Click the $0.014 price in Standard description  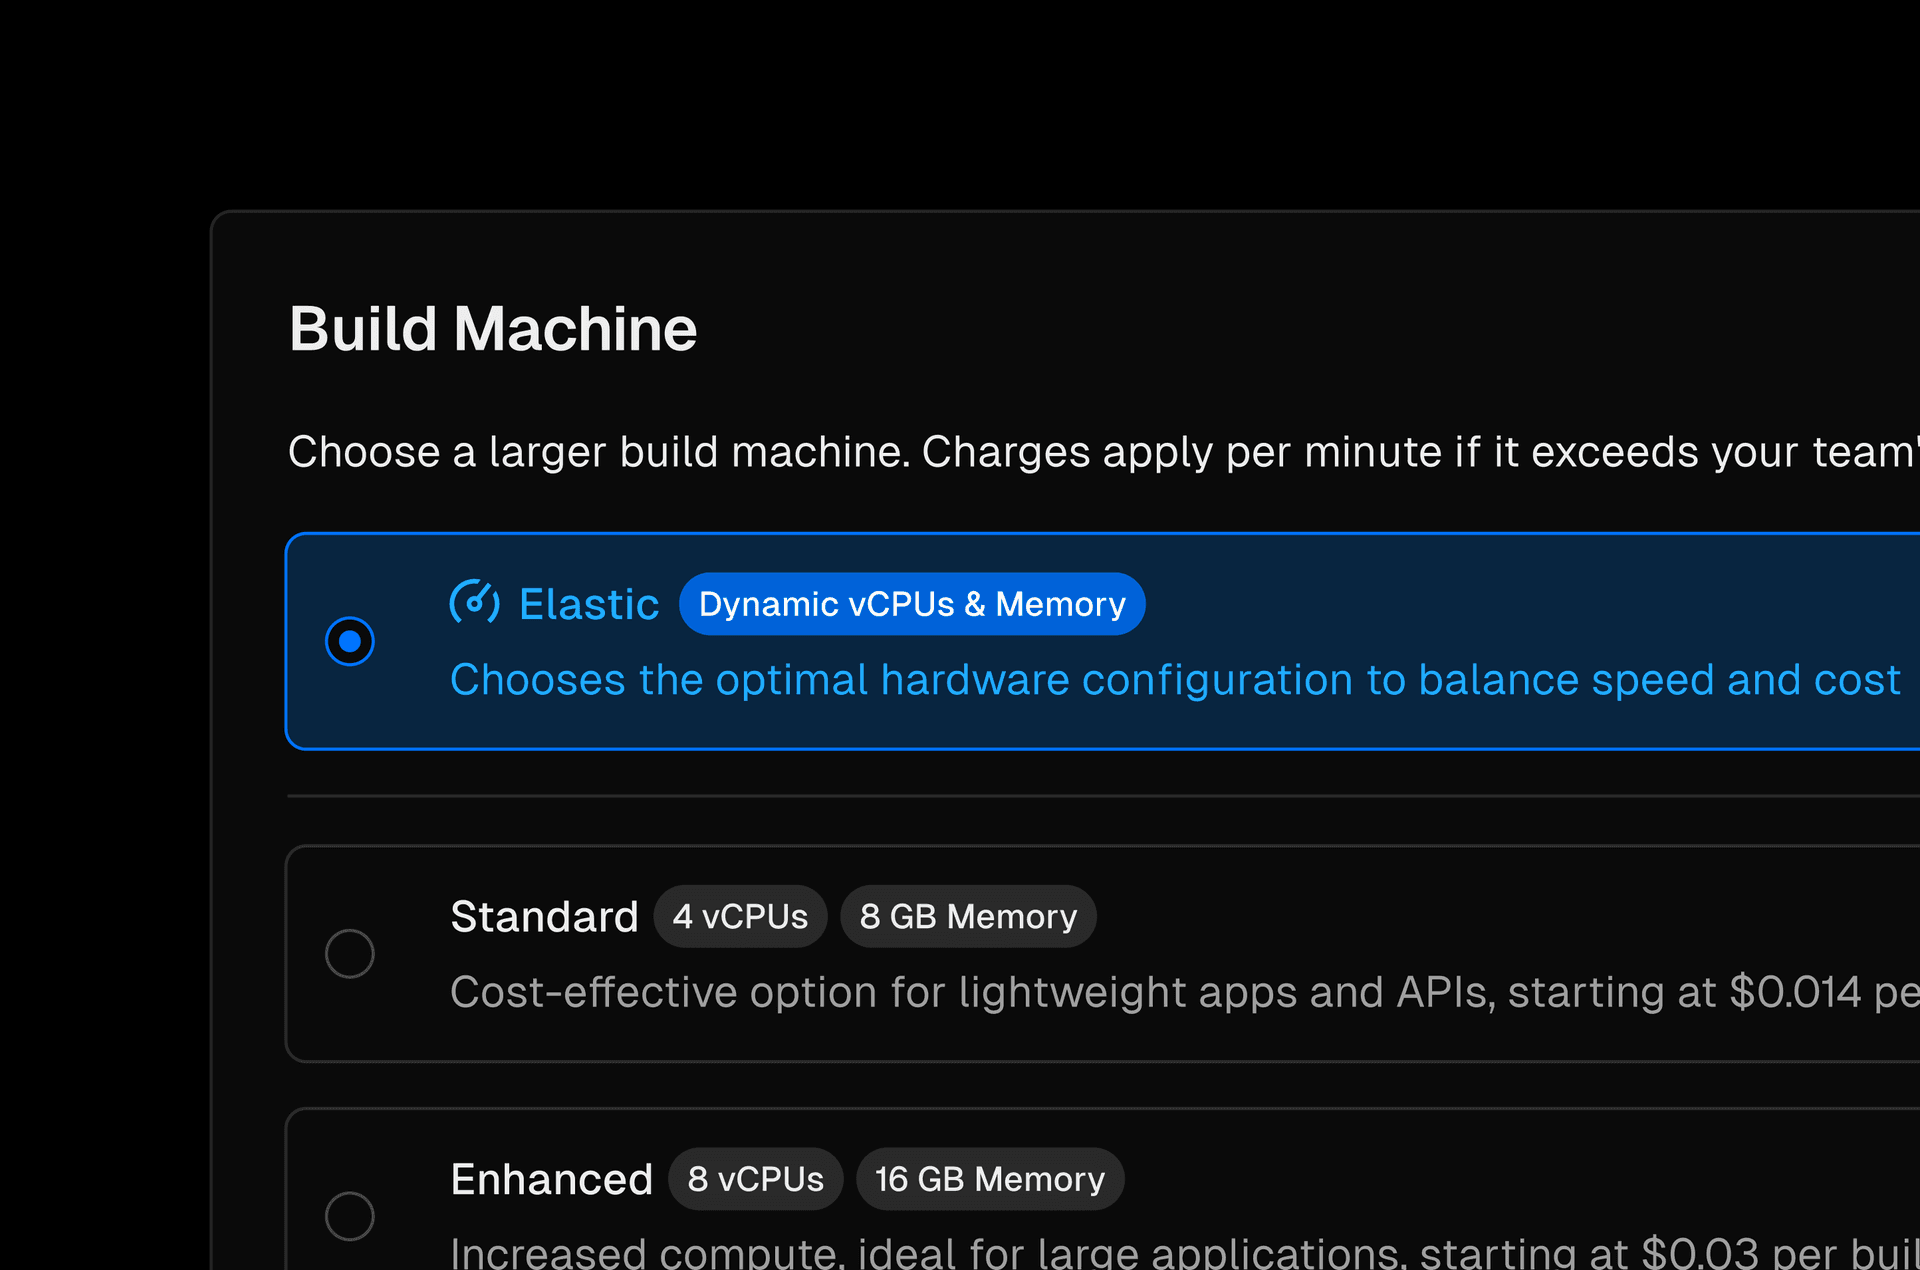(1795, 992)
